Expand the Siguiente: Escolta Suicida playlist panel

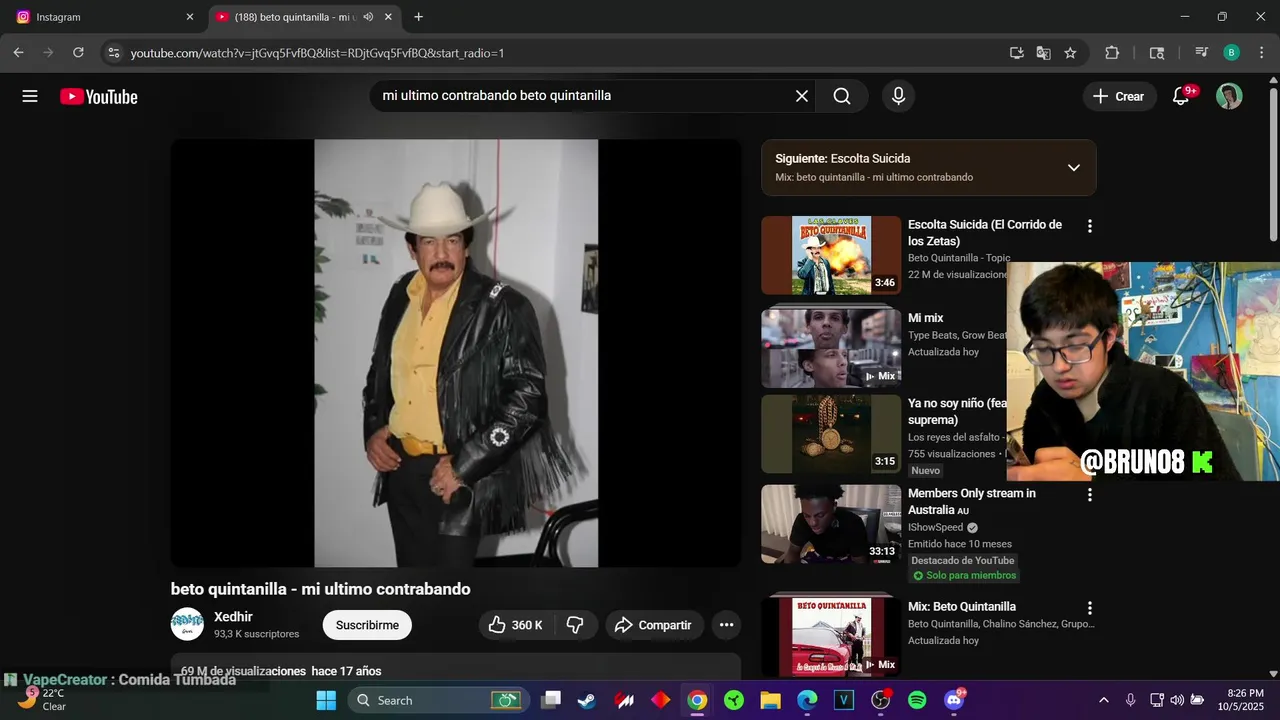click(x=1073, y=168)
